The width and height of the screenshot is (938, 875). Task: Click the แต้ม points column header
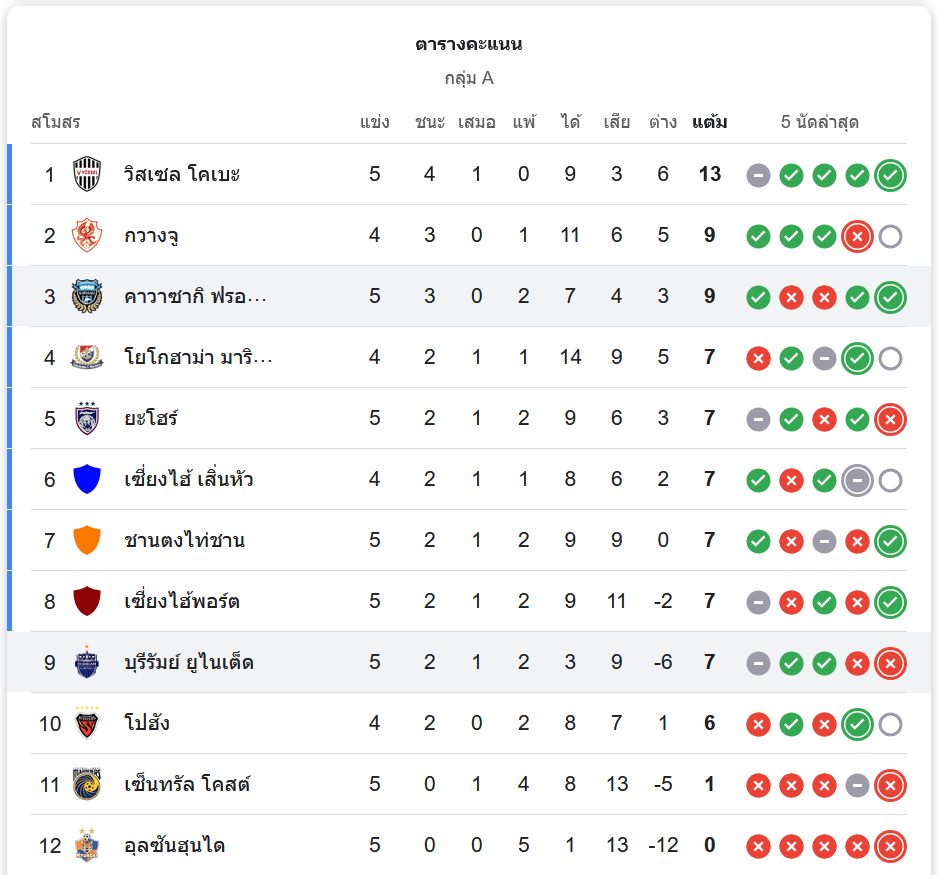(709, 123)
